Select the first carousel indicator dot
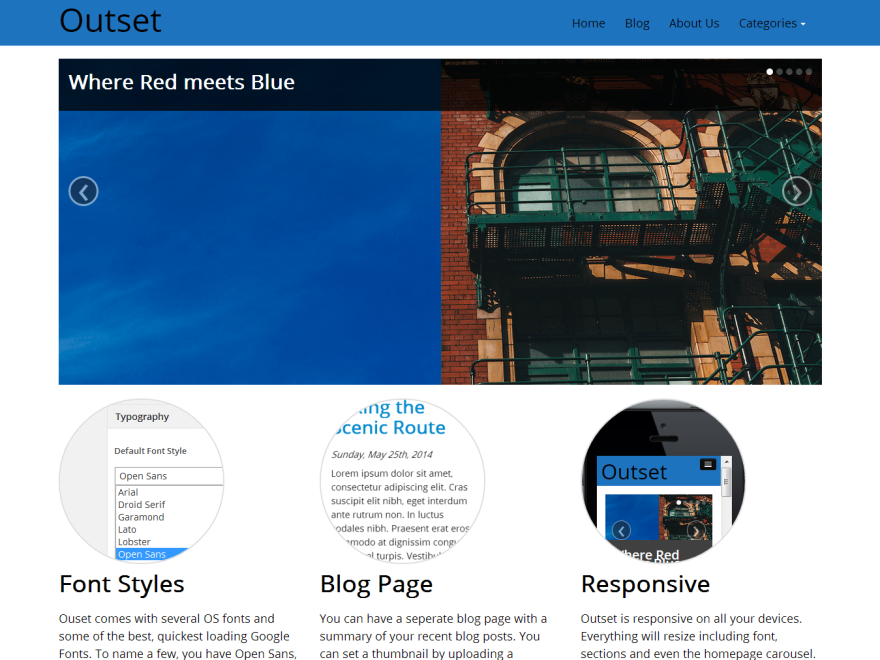 click(x=769, y=72)
